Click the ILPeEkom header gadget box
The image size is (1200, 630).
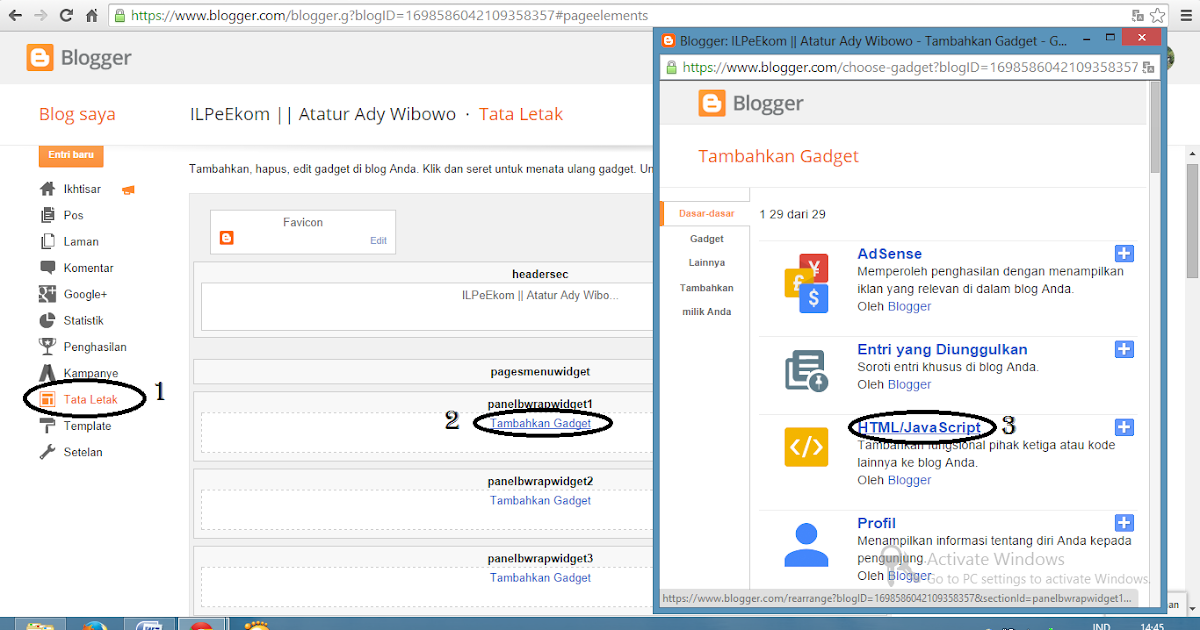click(x=428, y=306)
